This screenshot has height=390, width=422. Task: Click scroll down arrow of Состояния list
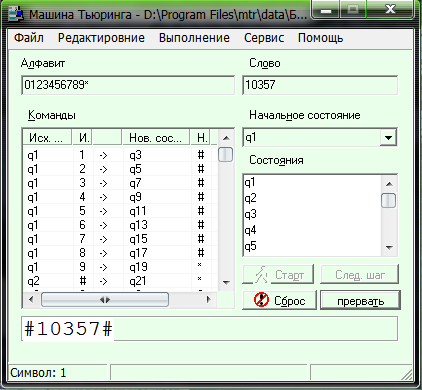click(389, 248)
